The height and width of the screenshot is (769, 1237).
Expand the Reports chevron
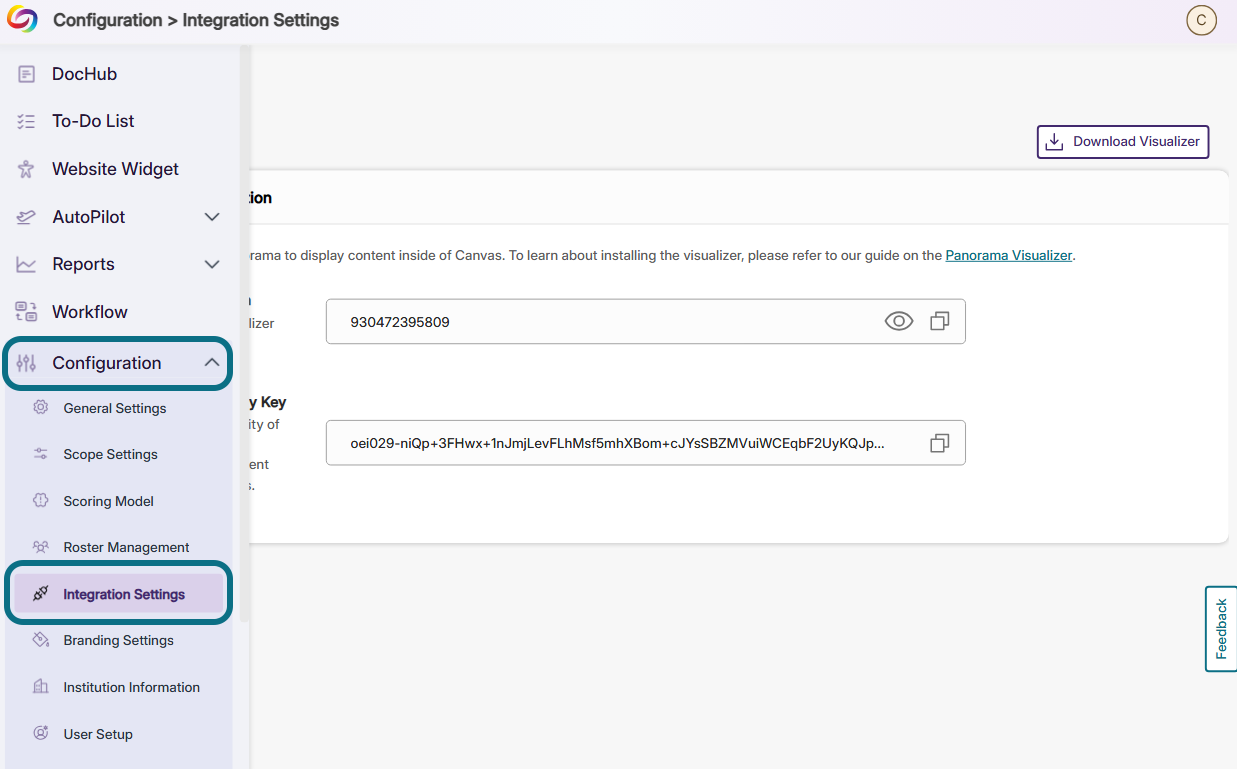pyautogui.click(x=212, y=264)
